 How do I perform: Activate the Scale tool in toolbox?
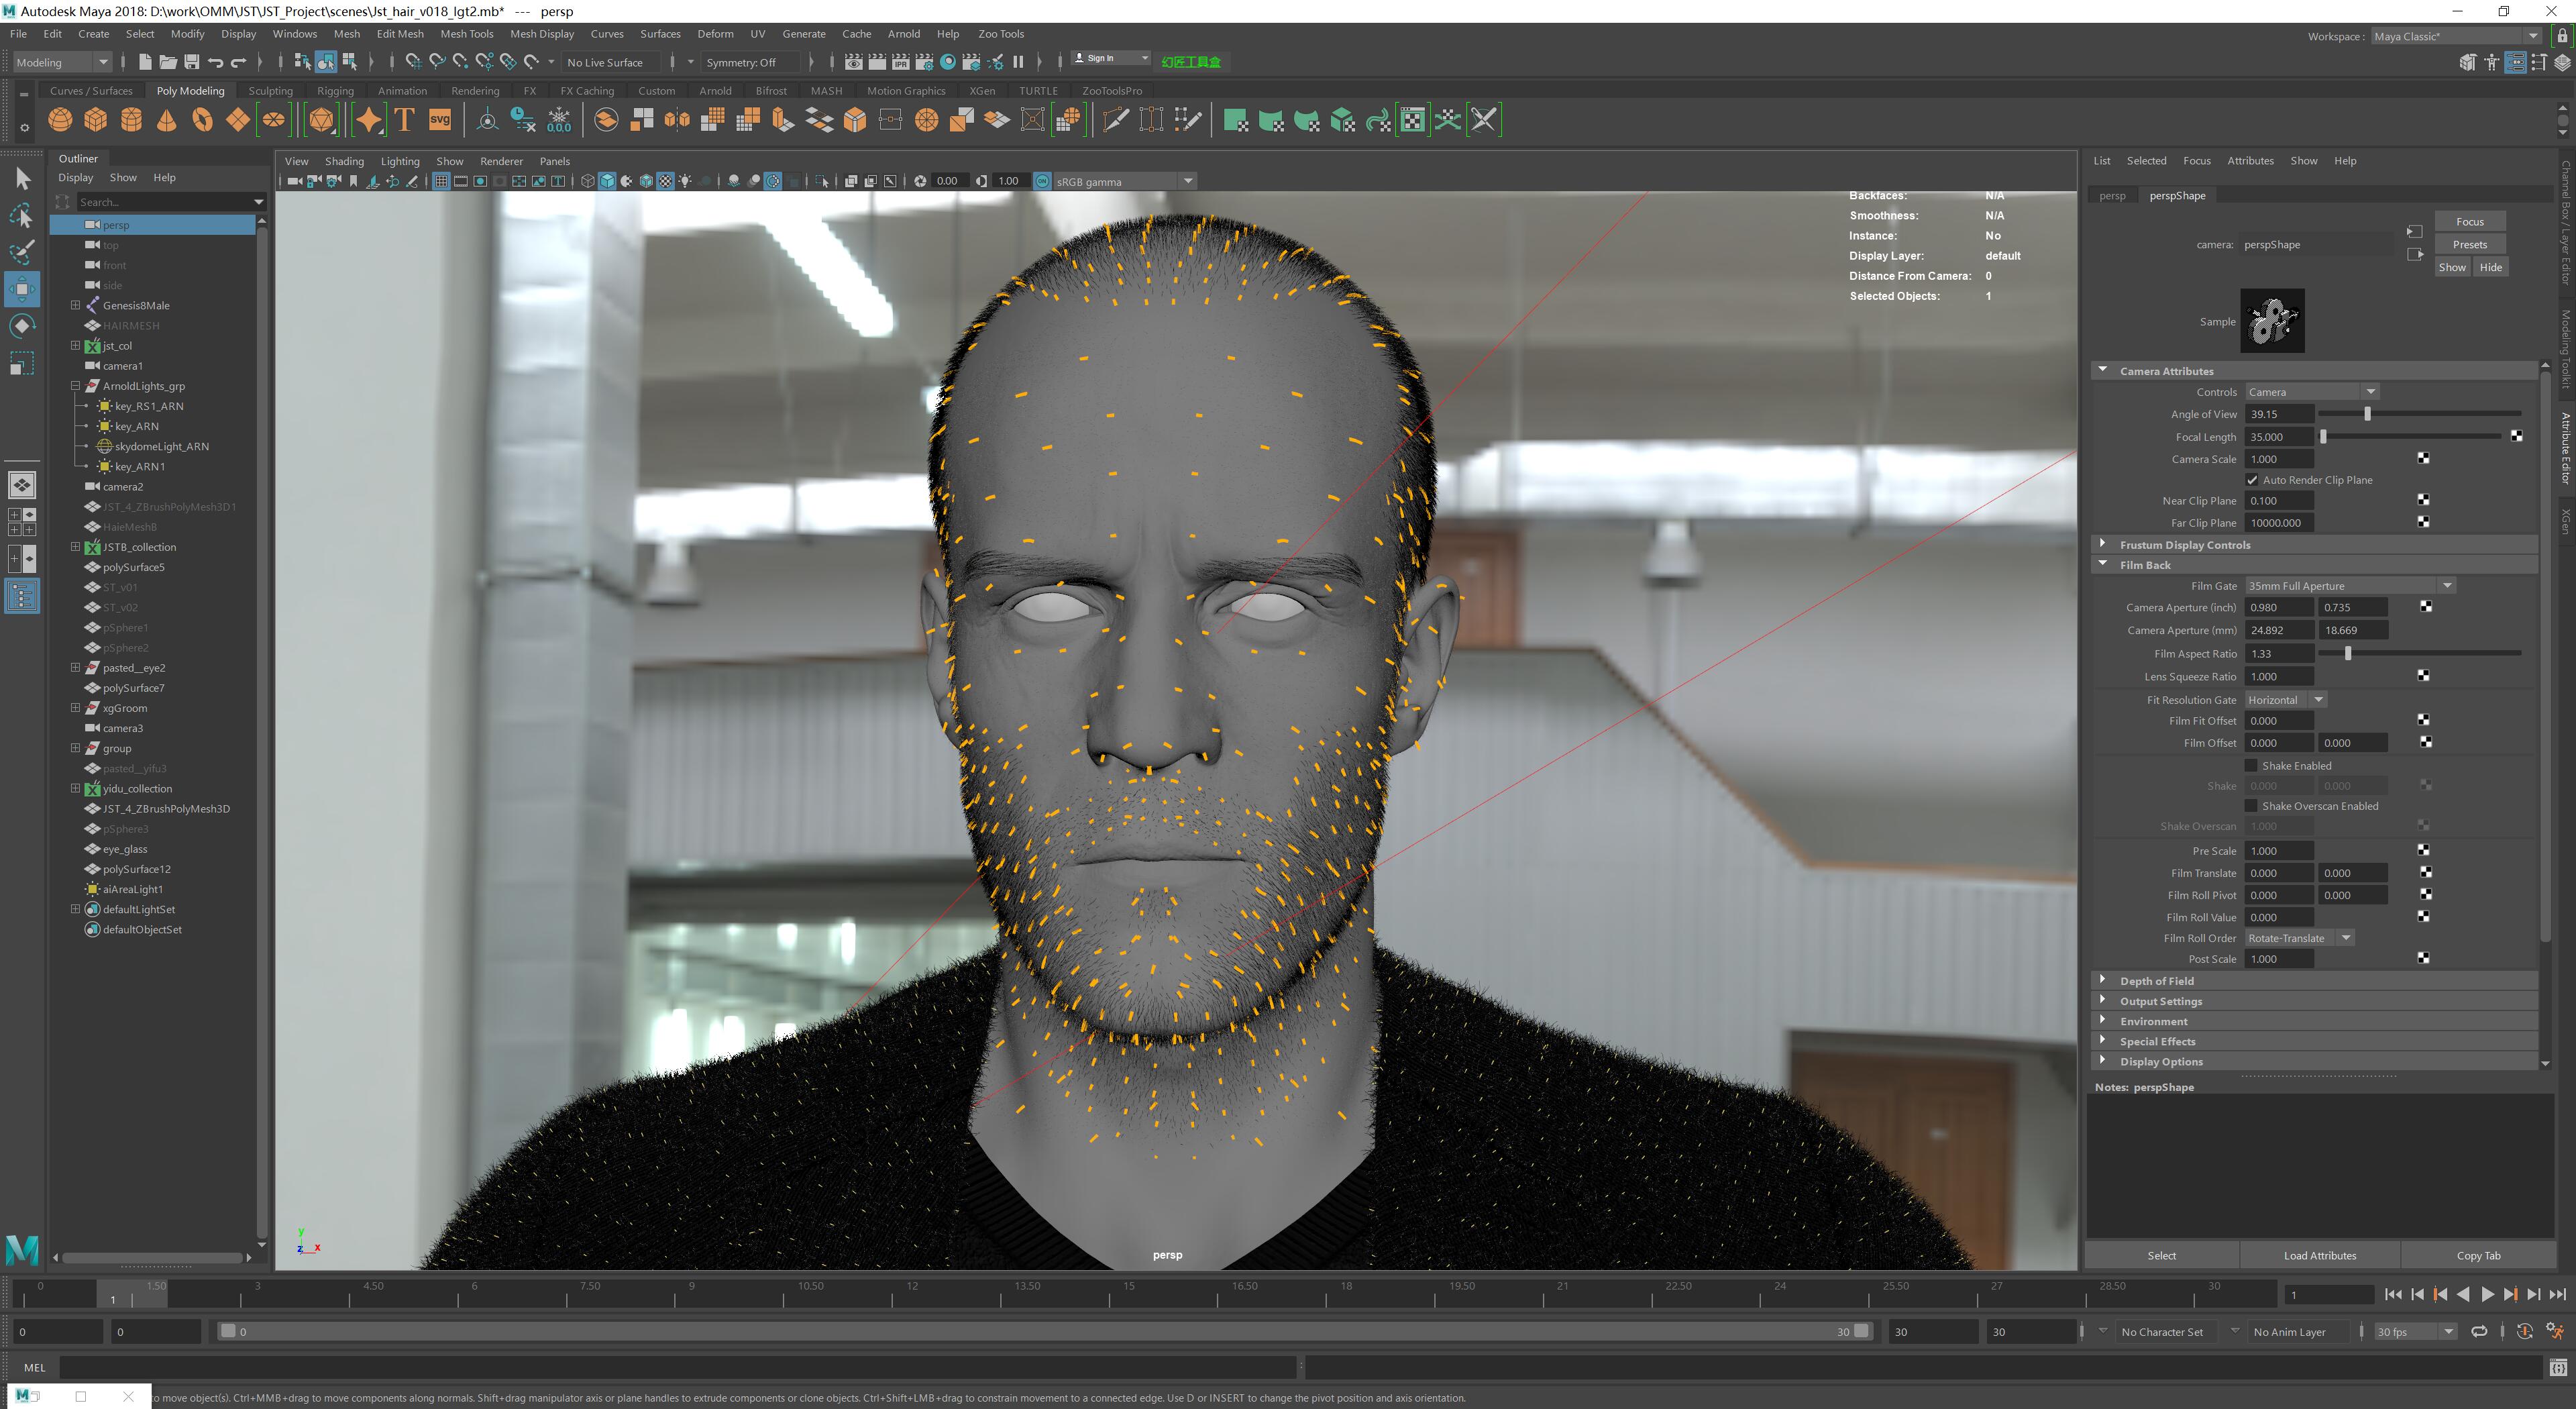[22, 363]
